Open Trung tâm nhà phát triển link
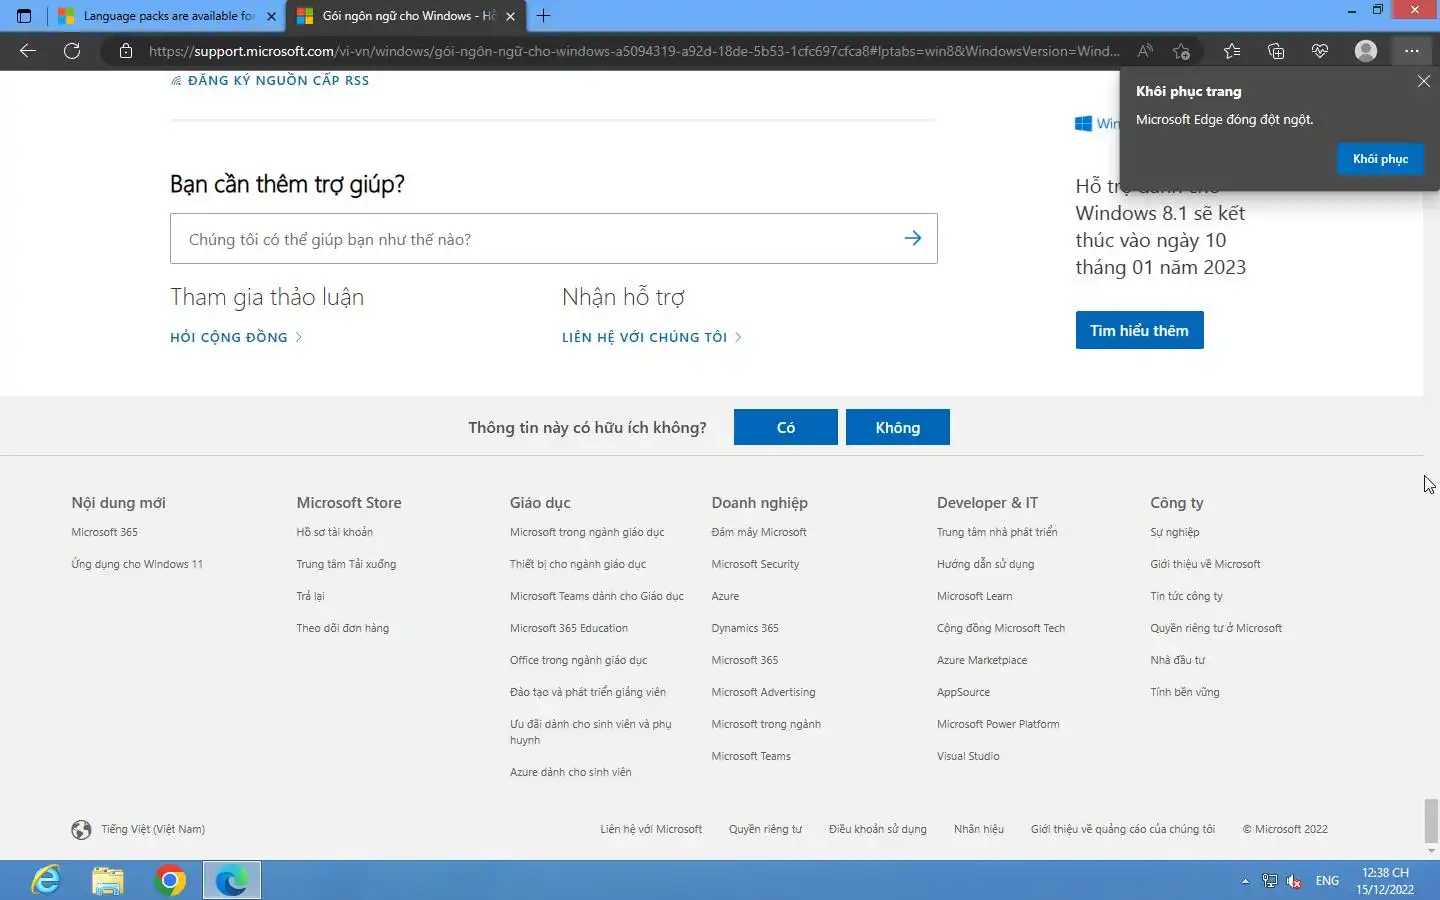The image size is (1440, 900). point(997,532)
